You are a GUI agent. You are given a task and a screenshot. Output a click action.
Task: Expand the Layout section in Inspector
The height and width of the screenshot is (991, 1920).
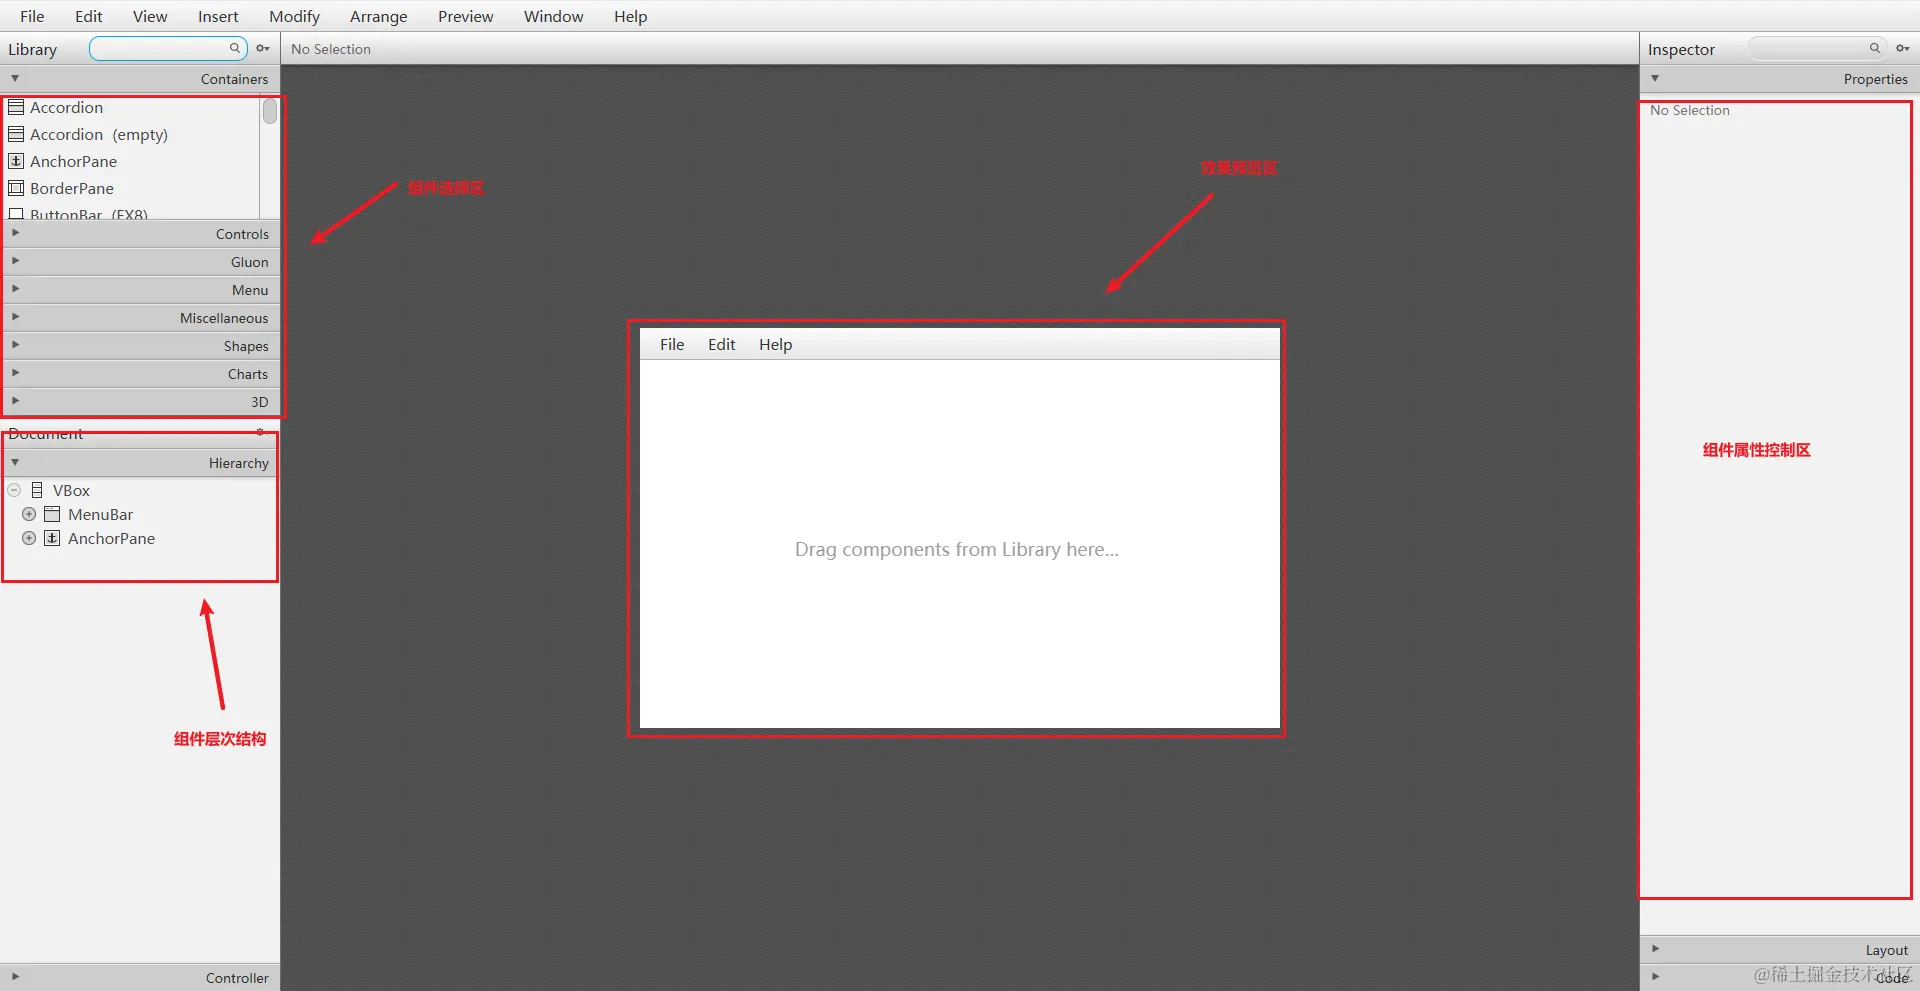point(1655,949)
